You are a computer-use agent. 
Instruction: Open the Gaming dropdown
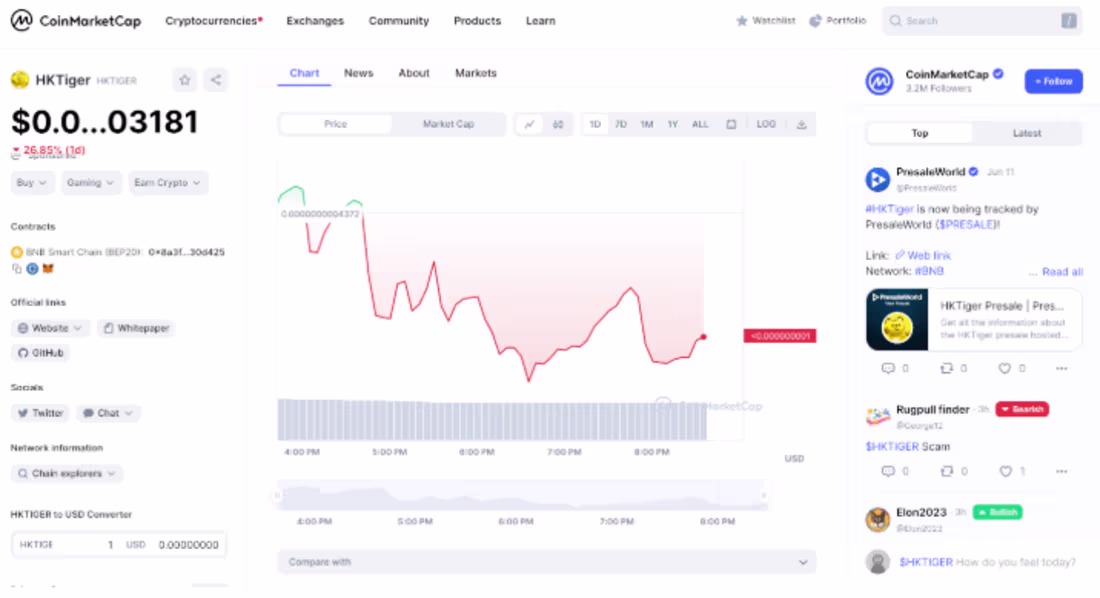pyautogui.click(x=90, y=182)
